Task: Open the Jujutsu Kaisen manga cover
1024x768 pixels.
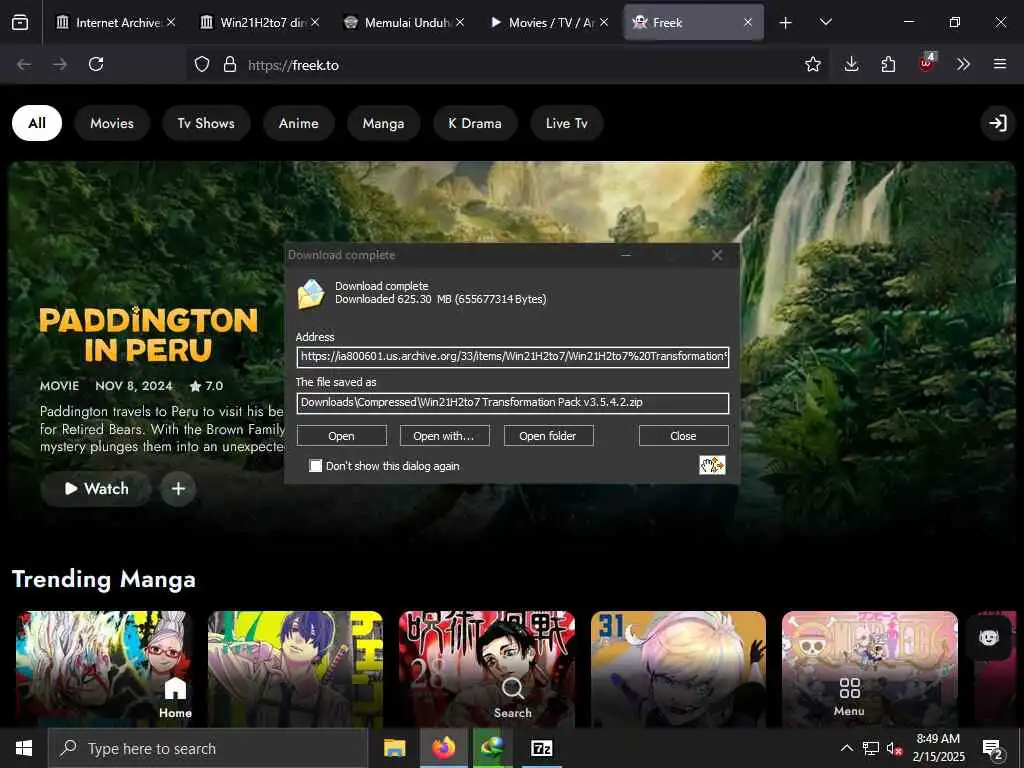Action: point(487,669)
